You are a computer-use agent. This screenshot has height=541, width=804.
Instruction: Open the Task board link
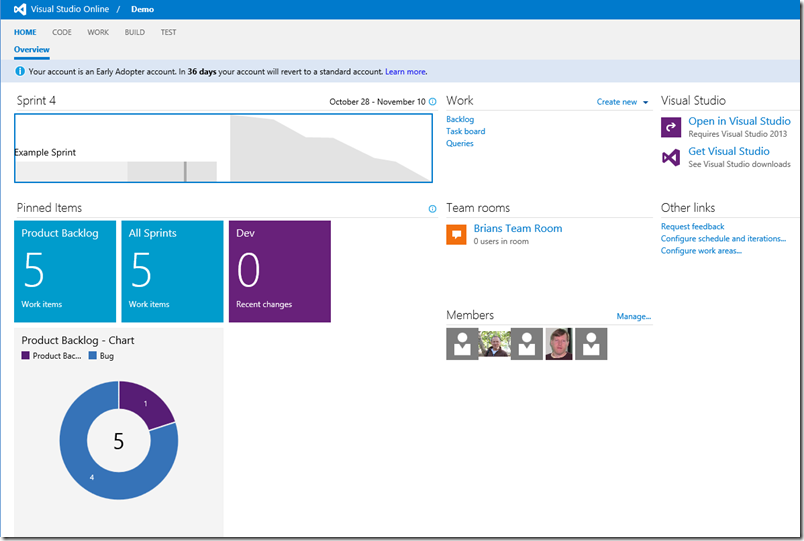pyautogui.click(x=466, y=131)
